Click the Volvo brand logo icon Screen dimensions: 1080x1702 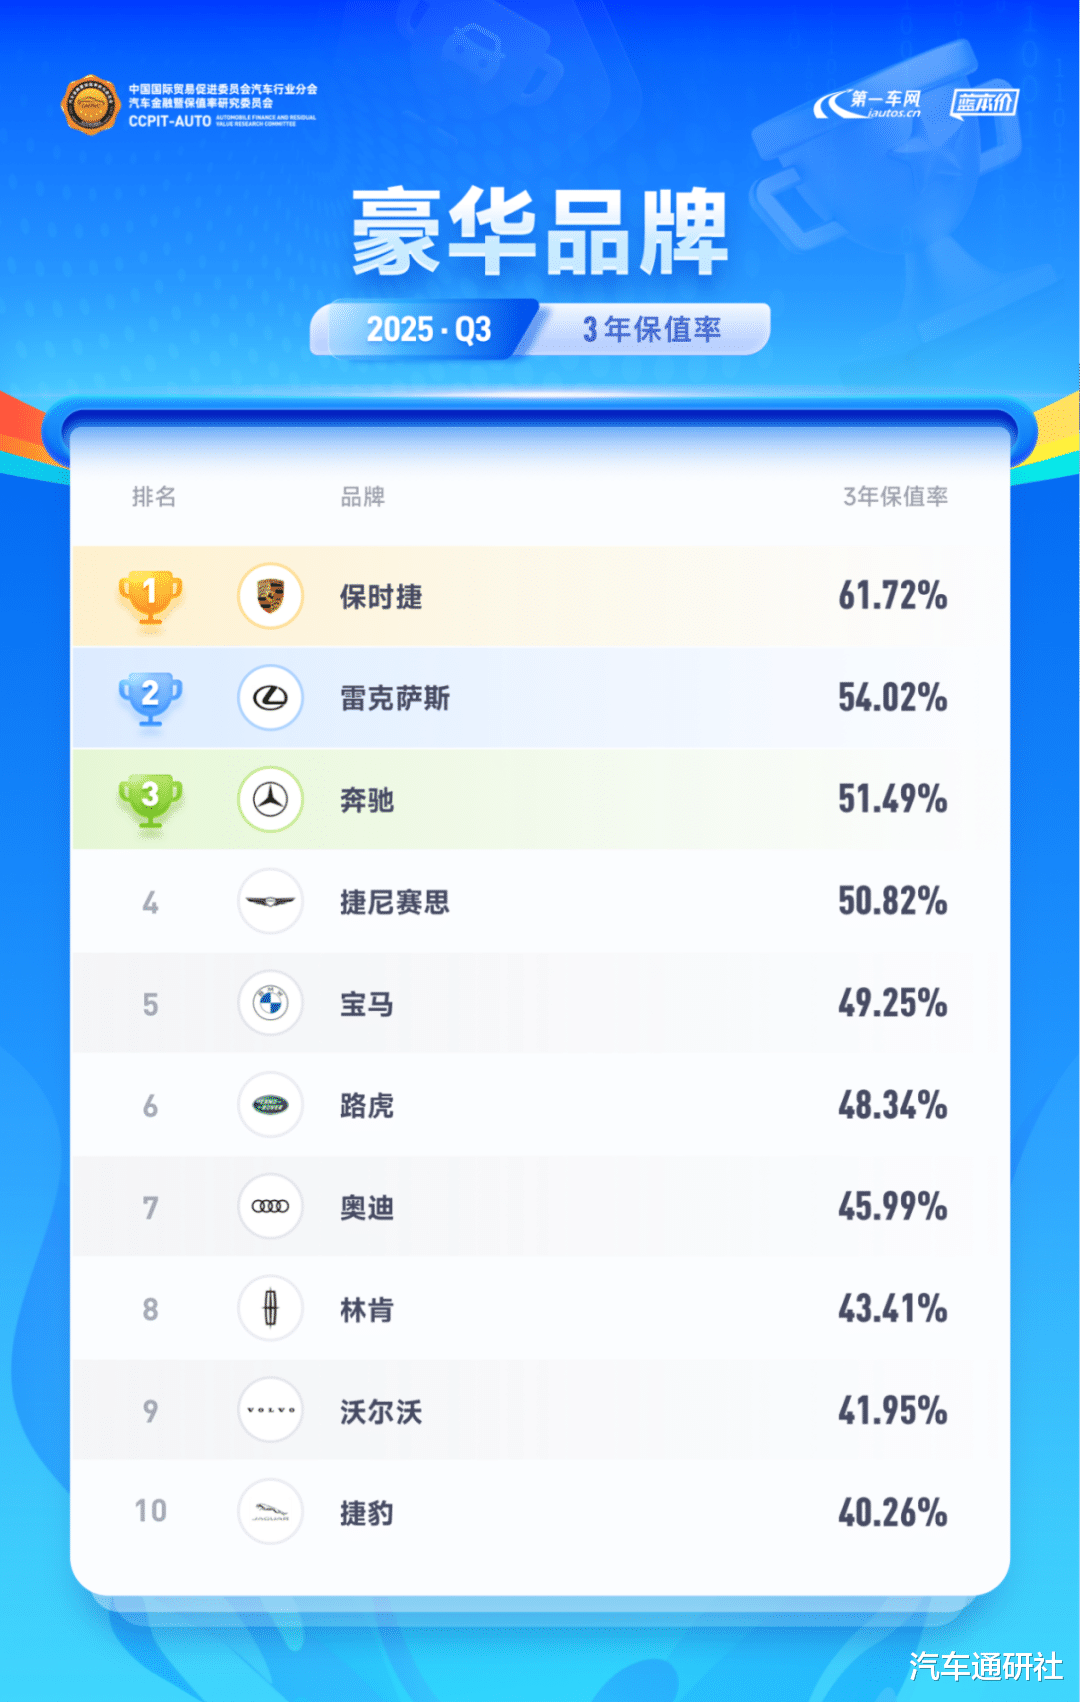pyautogui.click(x=270, y=1410)
